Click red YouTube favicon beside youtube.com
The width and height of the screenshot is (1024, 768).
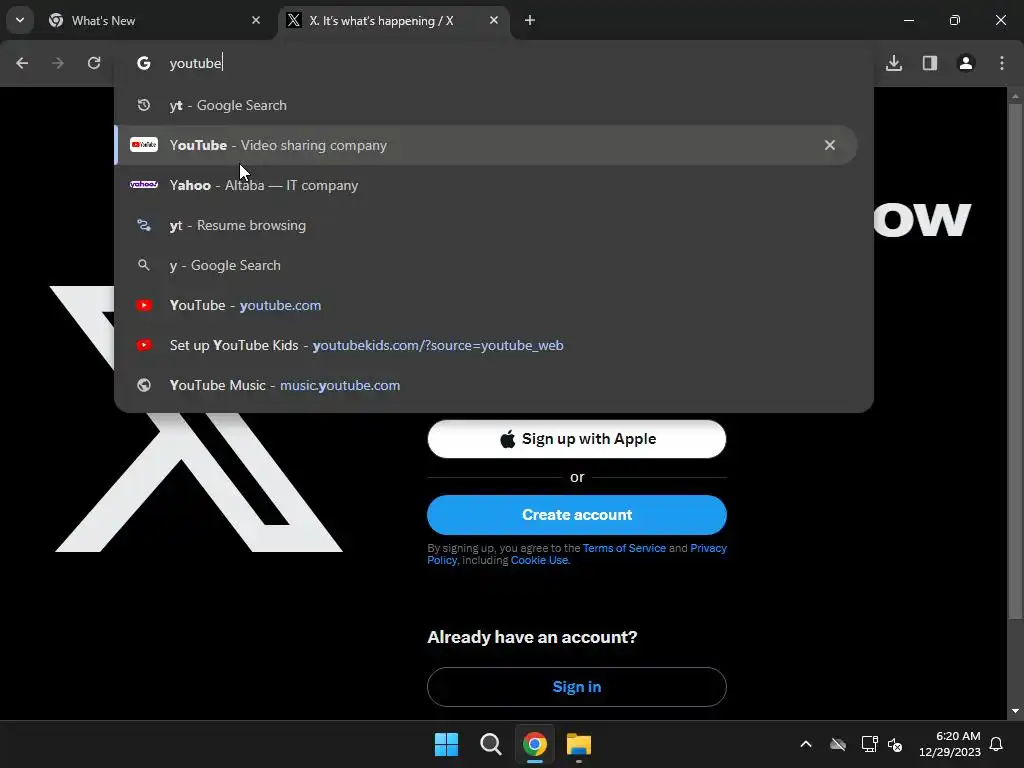(x=144, y=305)
